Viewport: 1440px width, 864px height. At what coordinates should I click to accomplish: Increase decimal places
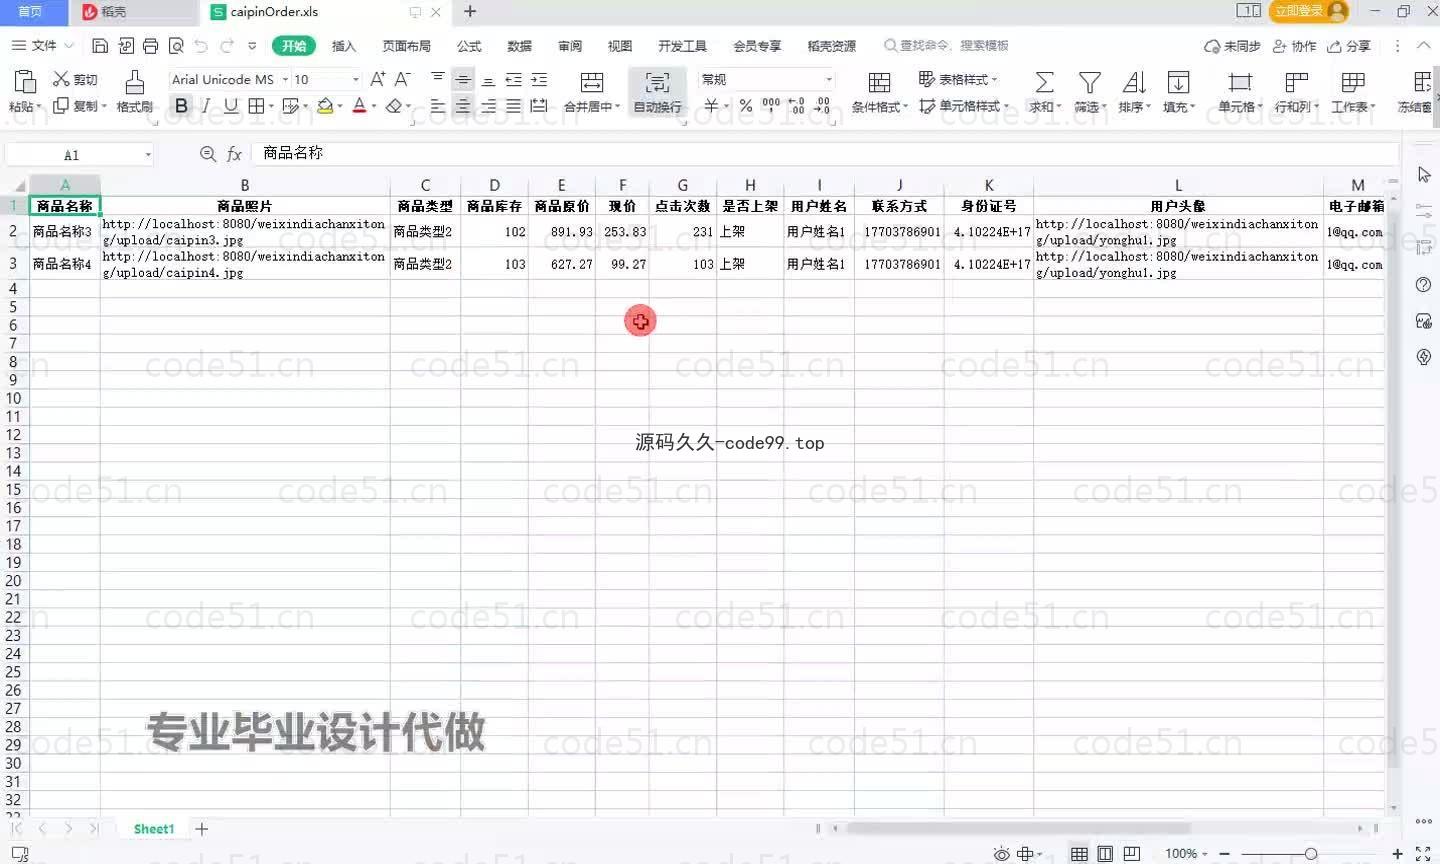797,106
